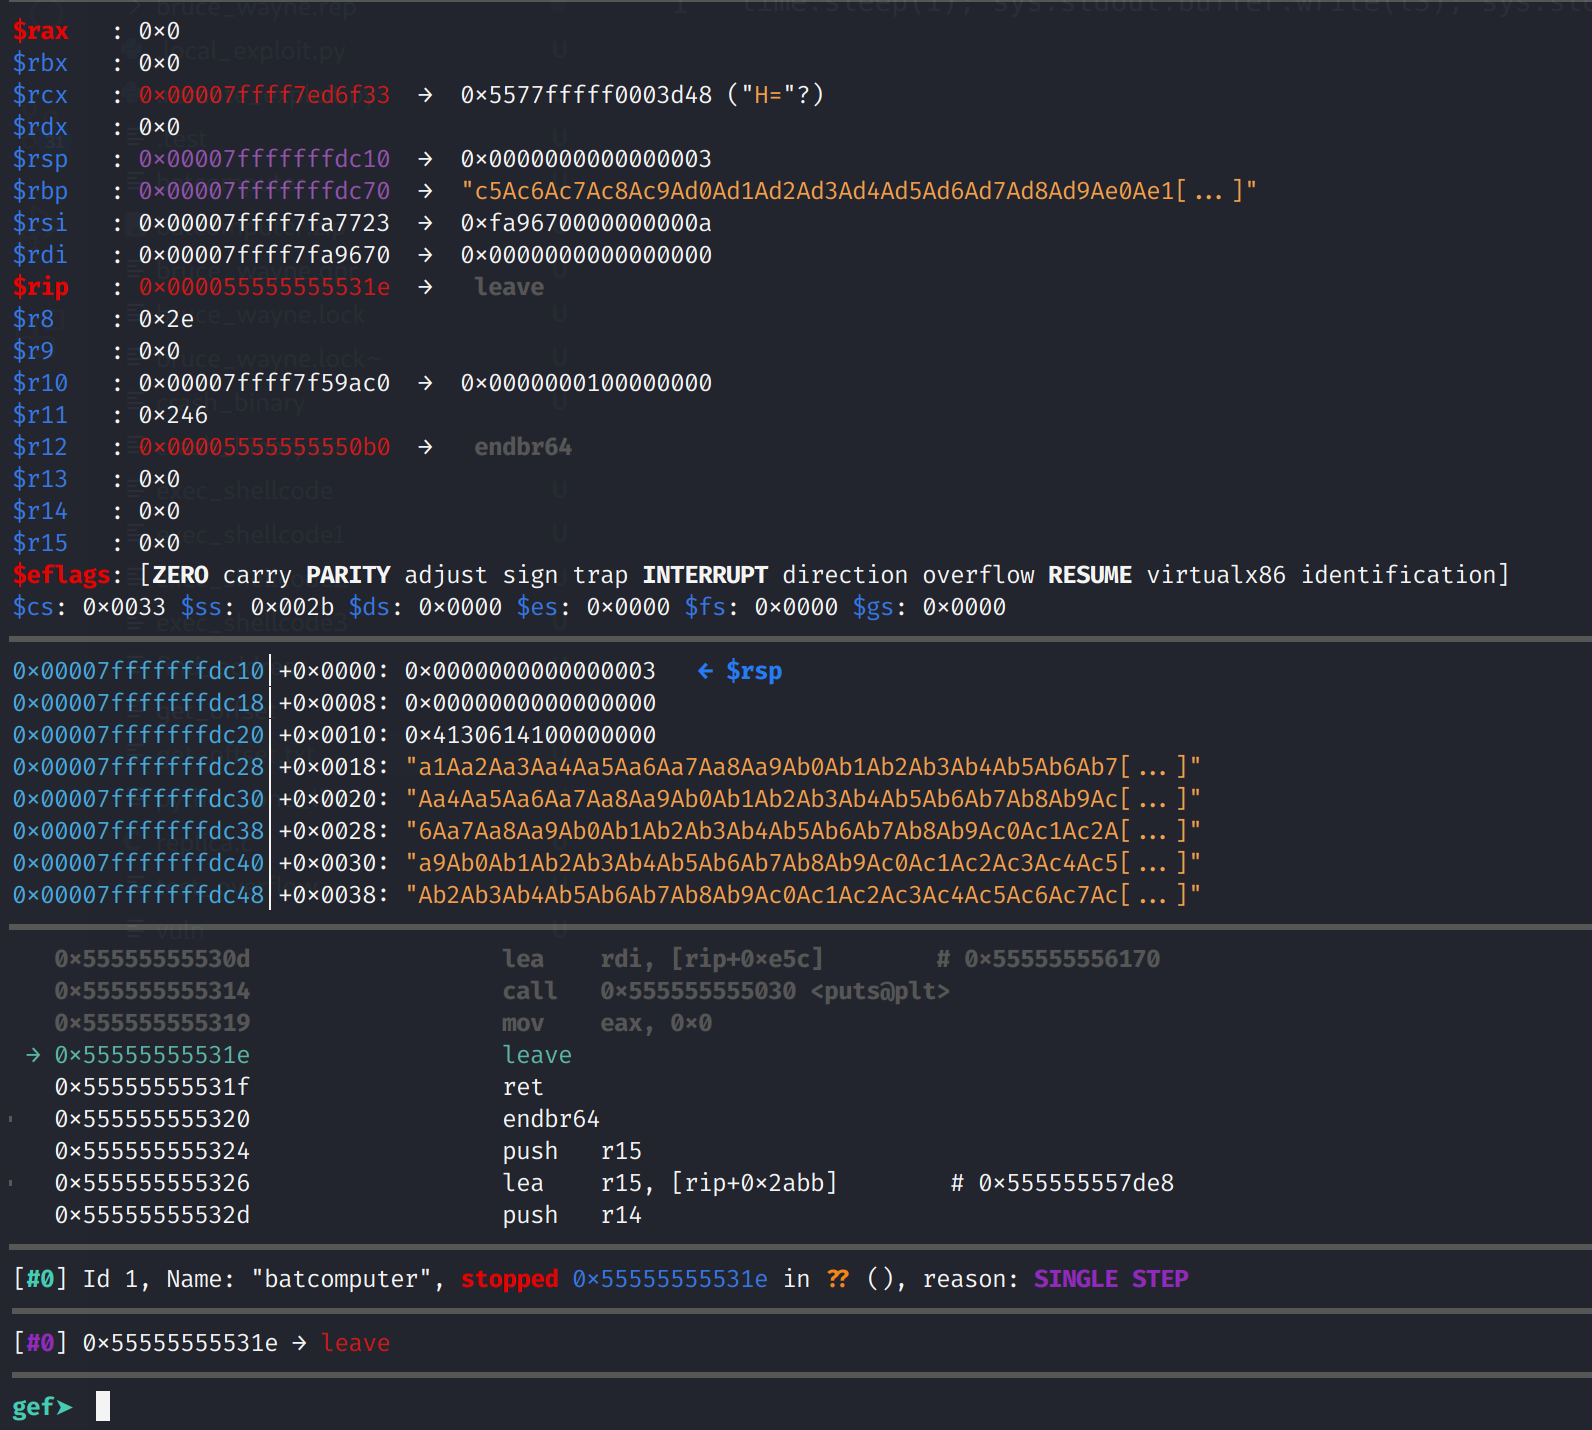The height and width of the screenshot is (1430, 1592).
Task: Click the $r8 value 0x2e
Action: pos(166,319)
